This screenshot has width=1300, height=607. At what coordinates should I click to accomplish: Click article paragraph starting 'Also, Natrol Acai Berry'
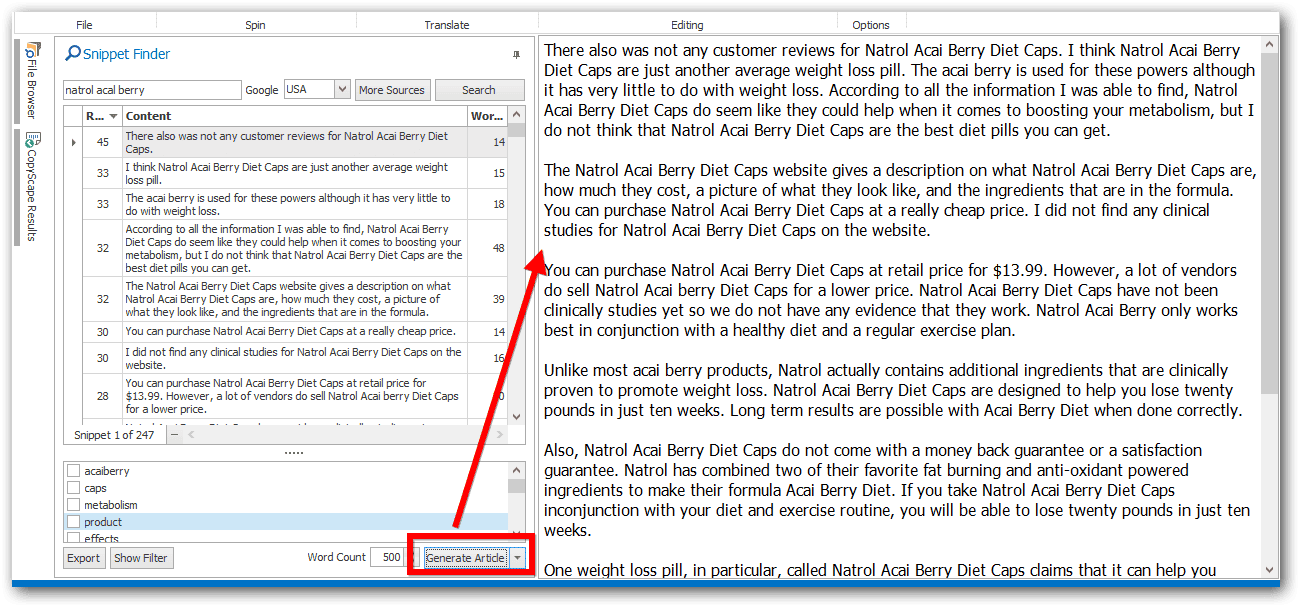[x=897, y=490]
